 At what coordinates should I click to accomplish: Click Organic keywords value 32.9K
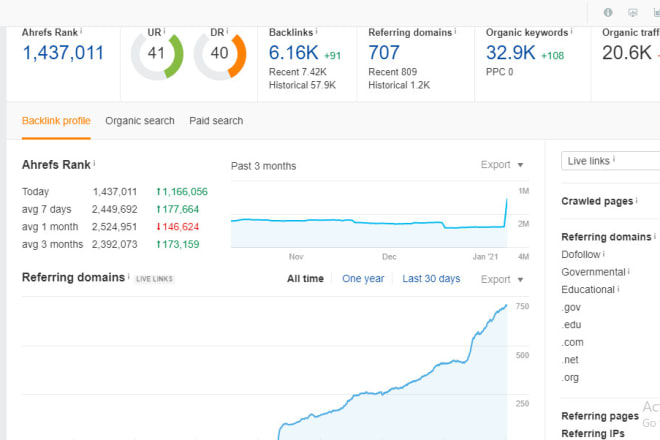click(x=511, y=53)
